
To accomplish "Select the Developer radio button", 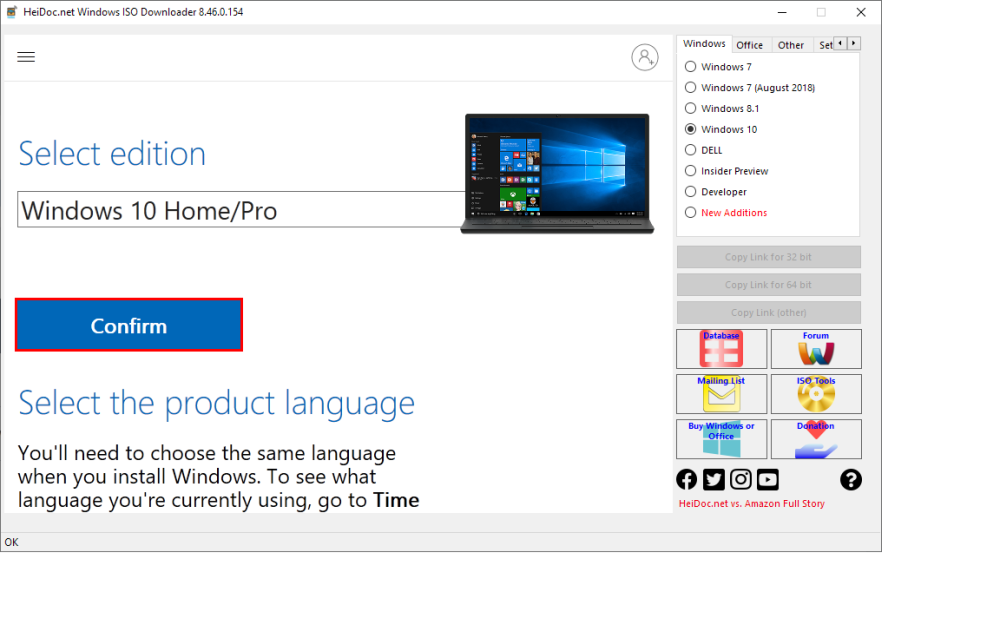I will point(690,191).
